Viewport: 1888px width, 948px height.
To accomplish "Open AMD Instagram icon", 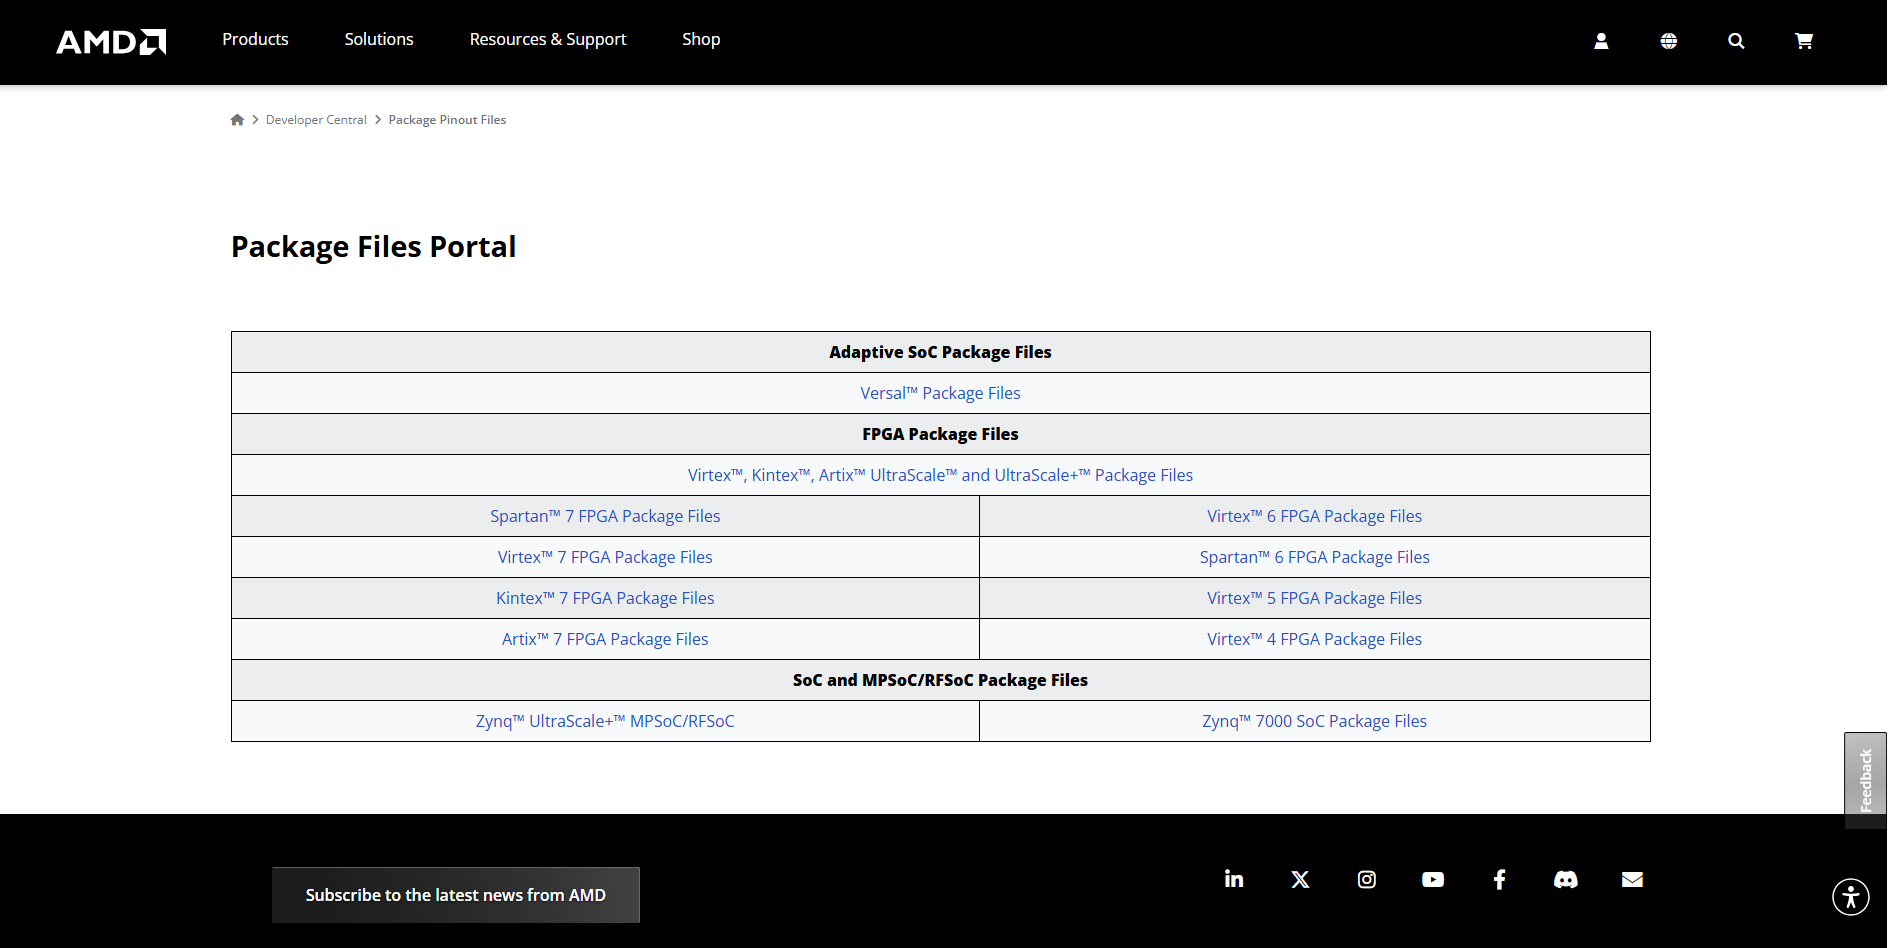I will (1367, 879).
